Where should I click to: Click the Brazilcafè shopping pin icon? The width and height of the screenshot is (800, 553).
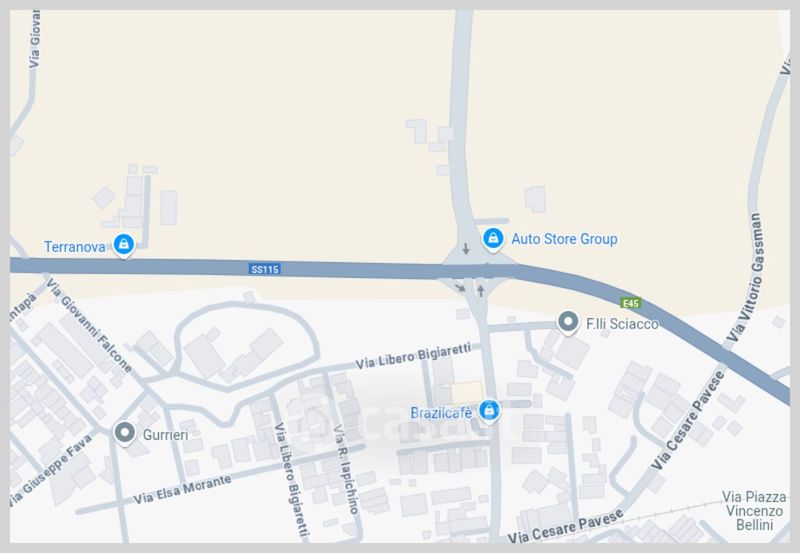coord(489,411)
